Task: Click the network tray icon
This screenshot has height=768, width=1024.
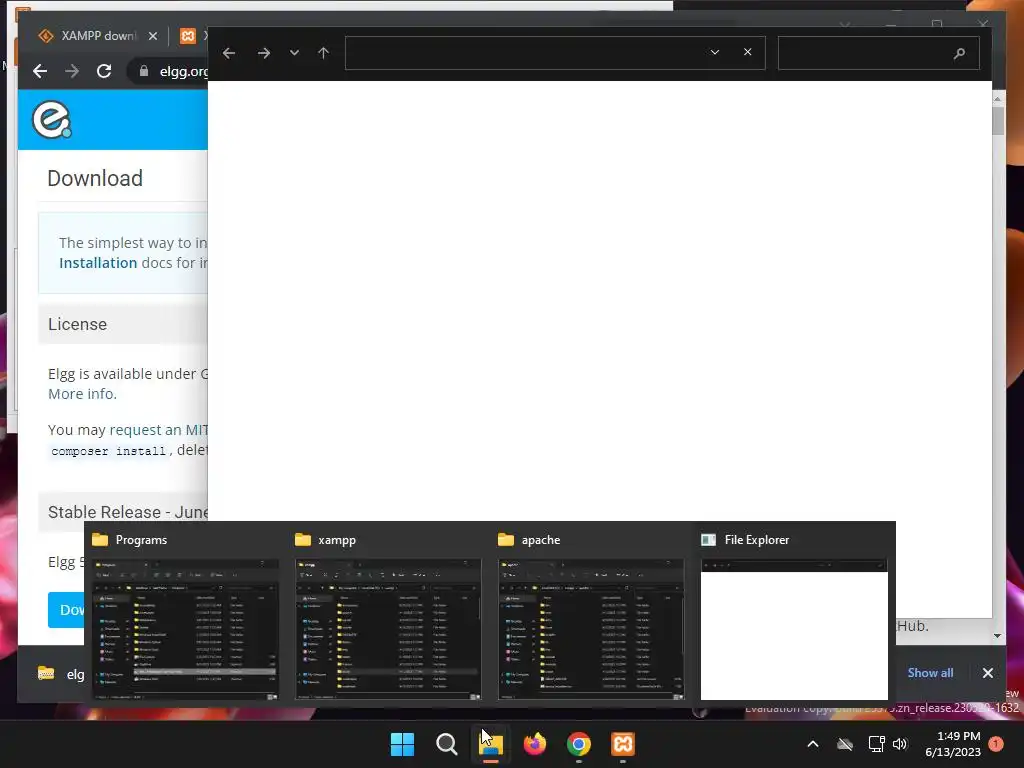Action: click(876, 744)
